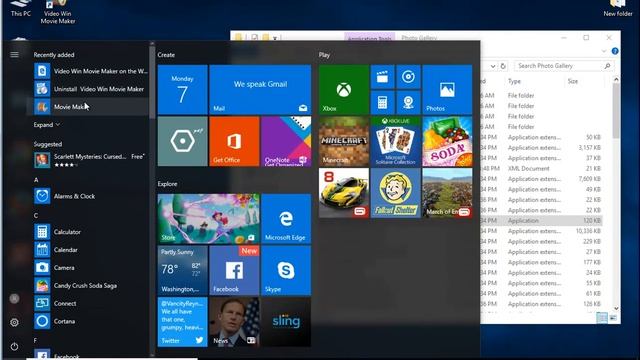The image size is (640, 360).
Task: Open Explorer help icon
Action: [x=615, y=51]
